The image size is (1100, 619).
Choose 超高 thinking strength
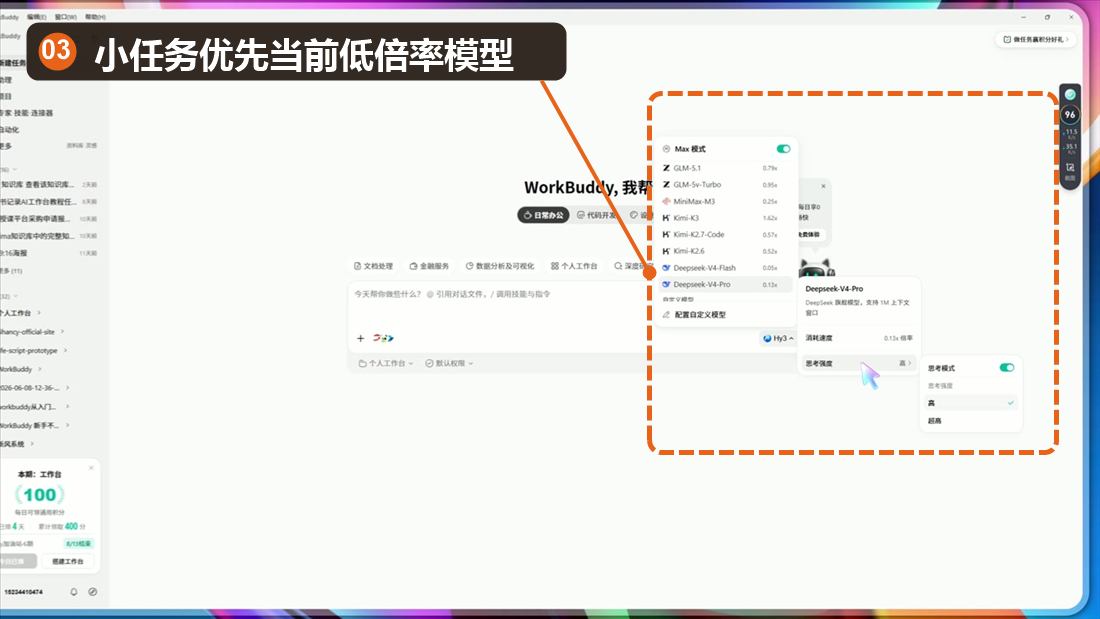970,421
